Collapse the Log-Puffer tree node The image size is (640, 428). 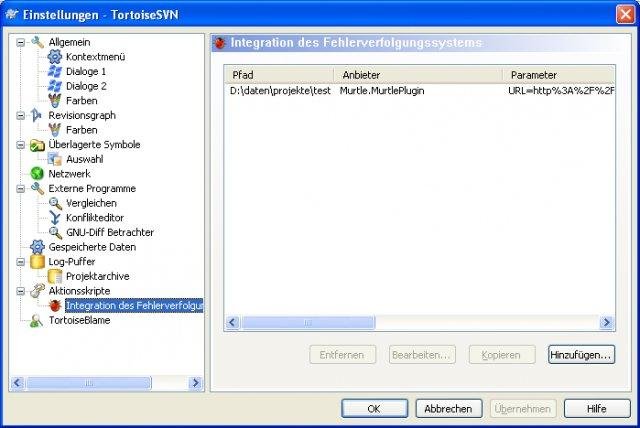coord(20,262)
